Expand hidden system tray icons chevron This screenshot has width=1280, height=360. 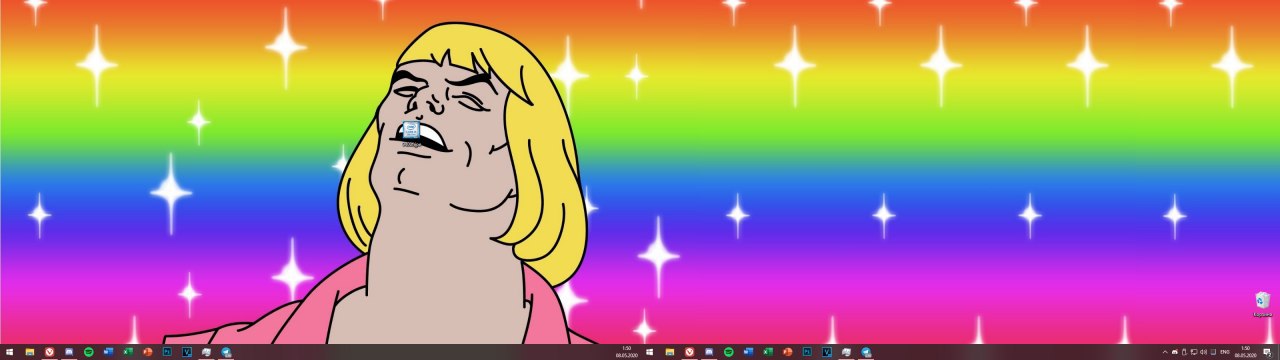(x=1165, y=352)
